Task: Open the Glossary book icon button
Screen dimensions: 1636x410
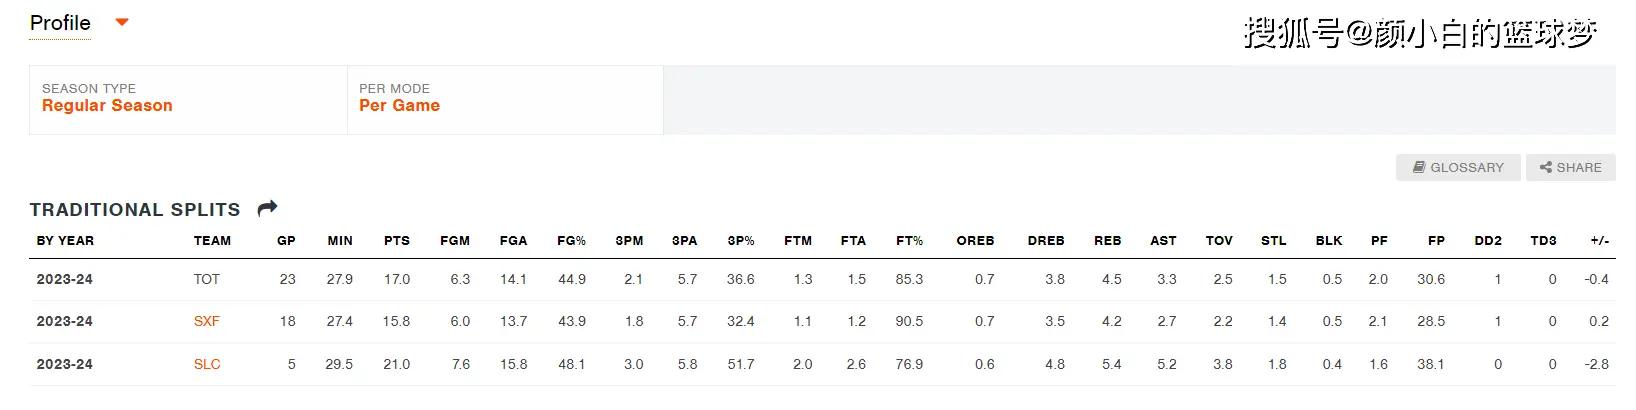Action: pyautogui.click(x=1458, y=167)
